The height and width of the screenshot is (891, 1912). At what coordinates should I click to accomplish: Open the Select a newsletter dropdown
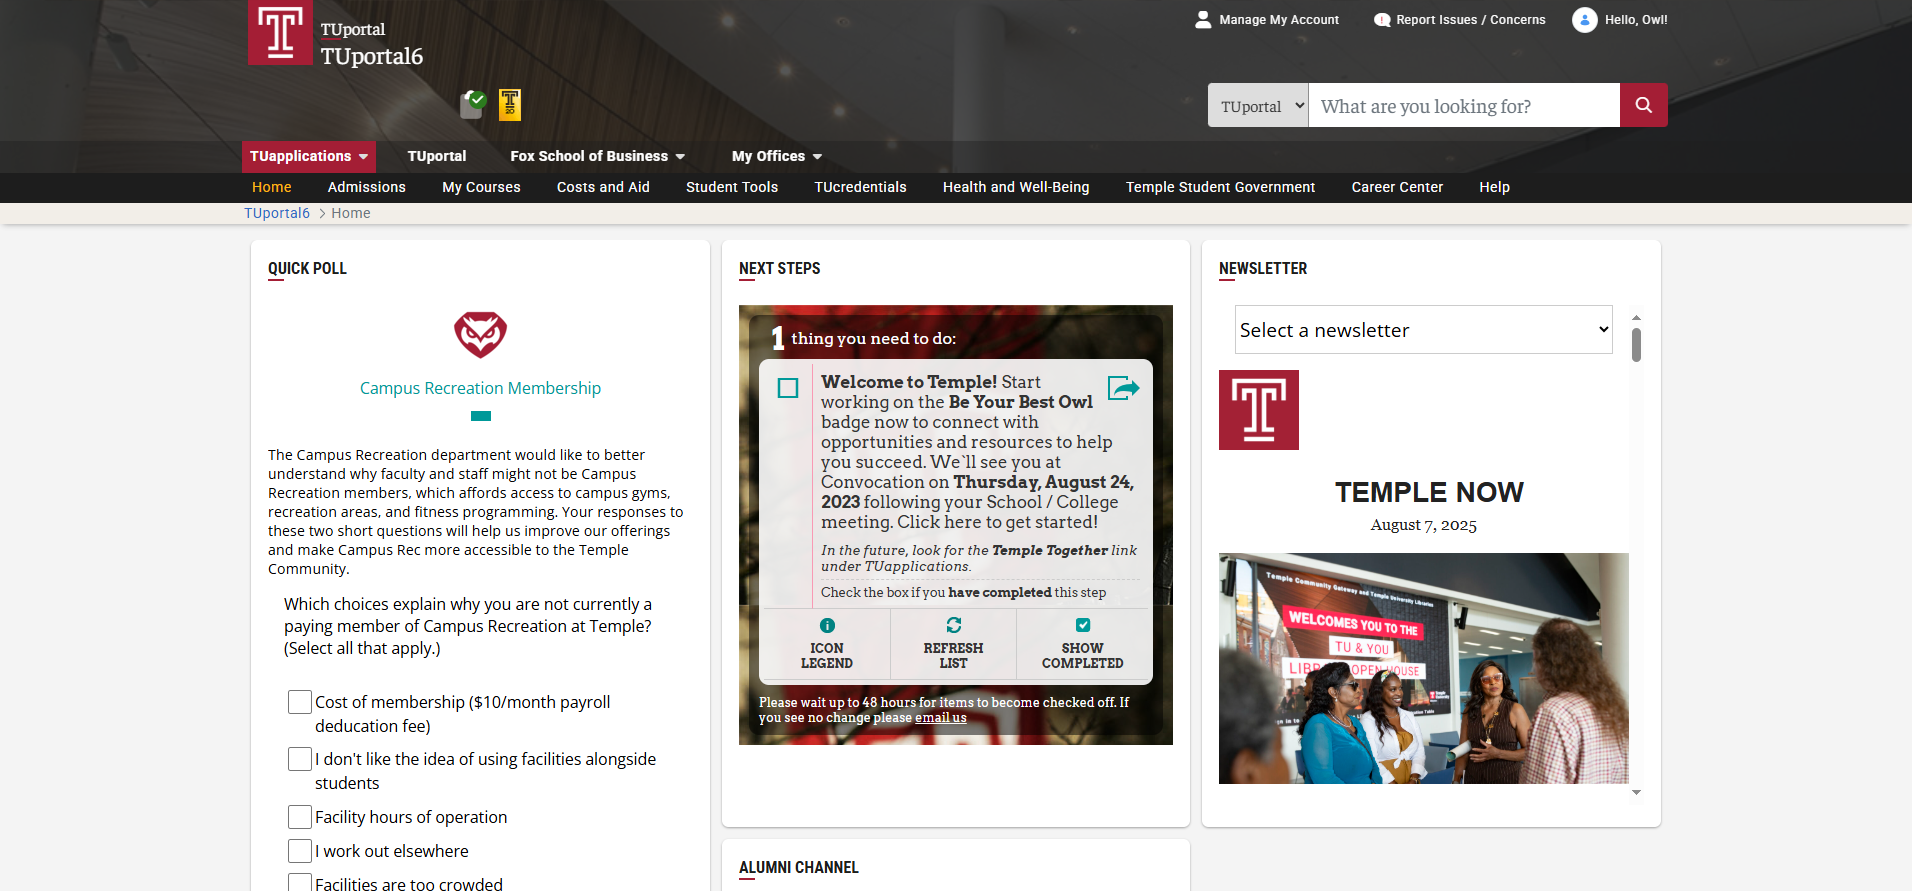1423,330
